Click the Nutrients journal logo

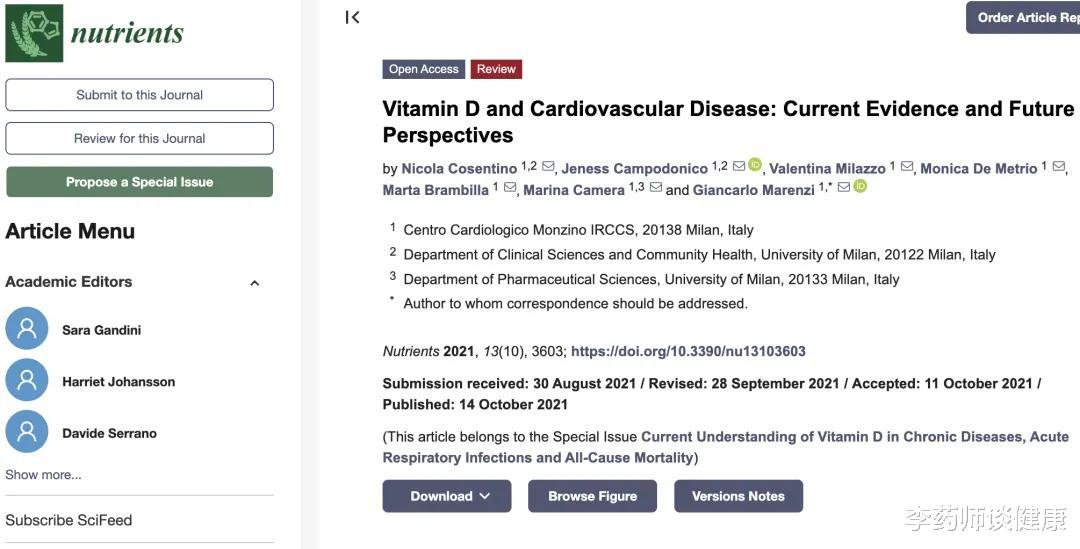pos(95,32)
